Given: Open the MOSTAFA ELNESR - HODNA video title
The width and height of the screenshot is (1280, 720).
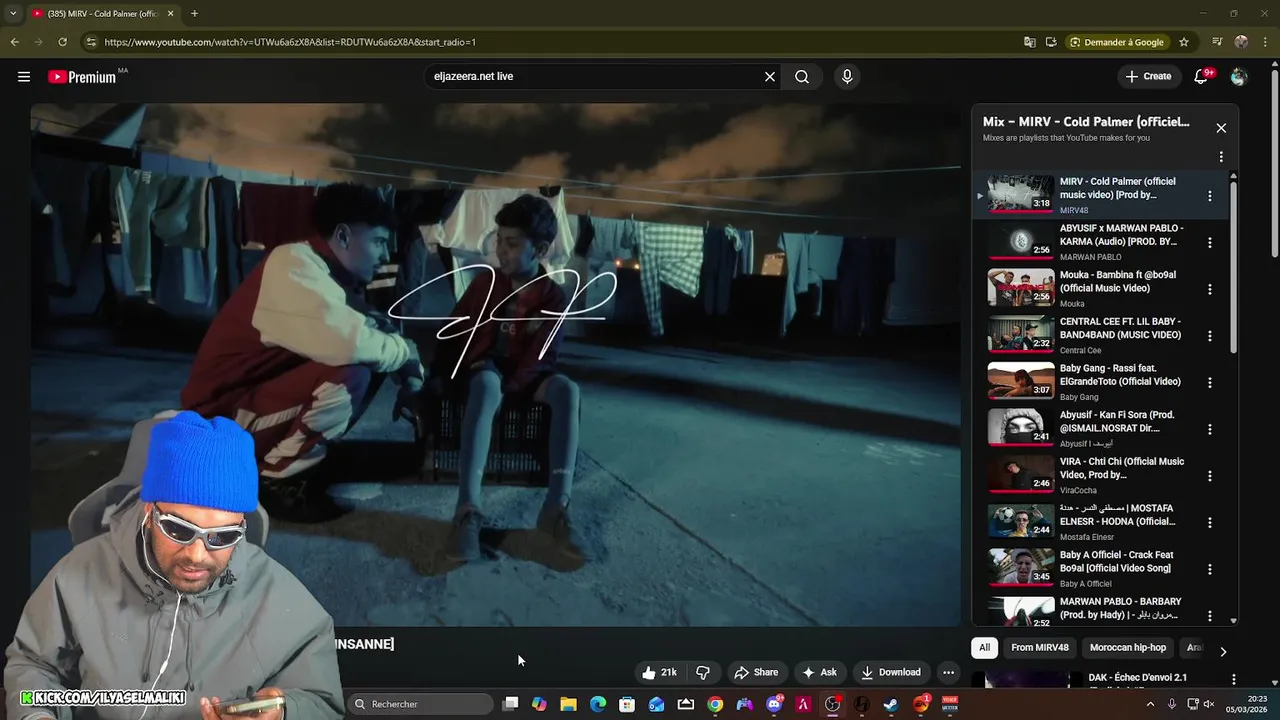Looking at the screenshot, I should (1117, 515).
